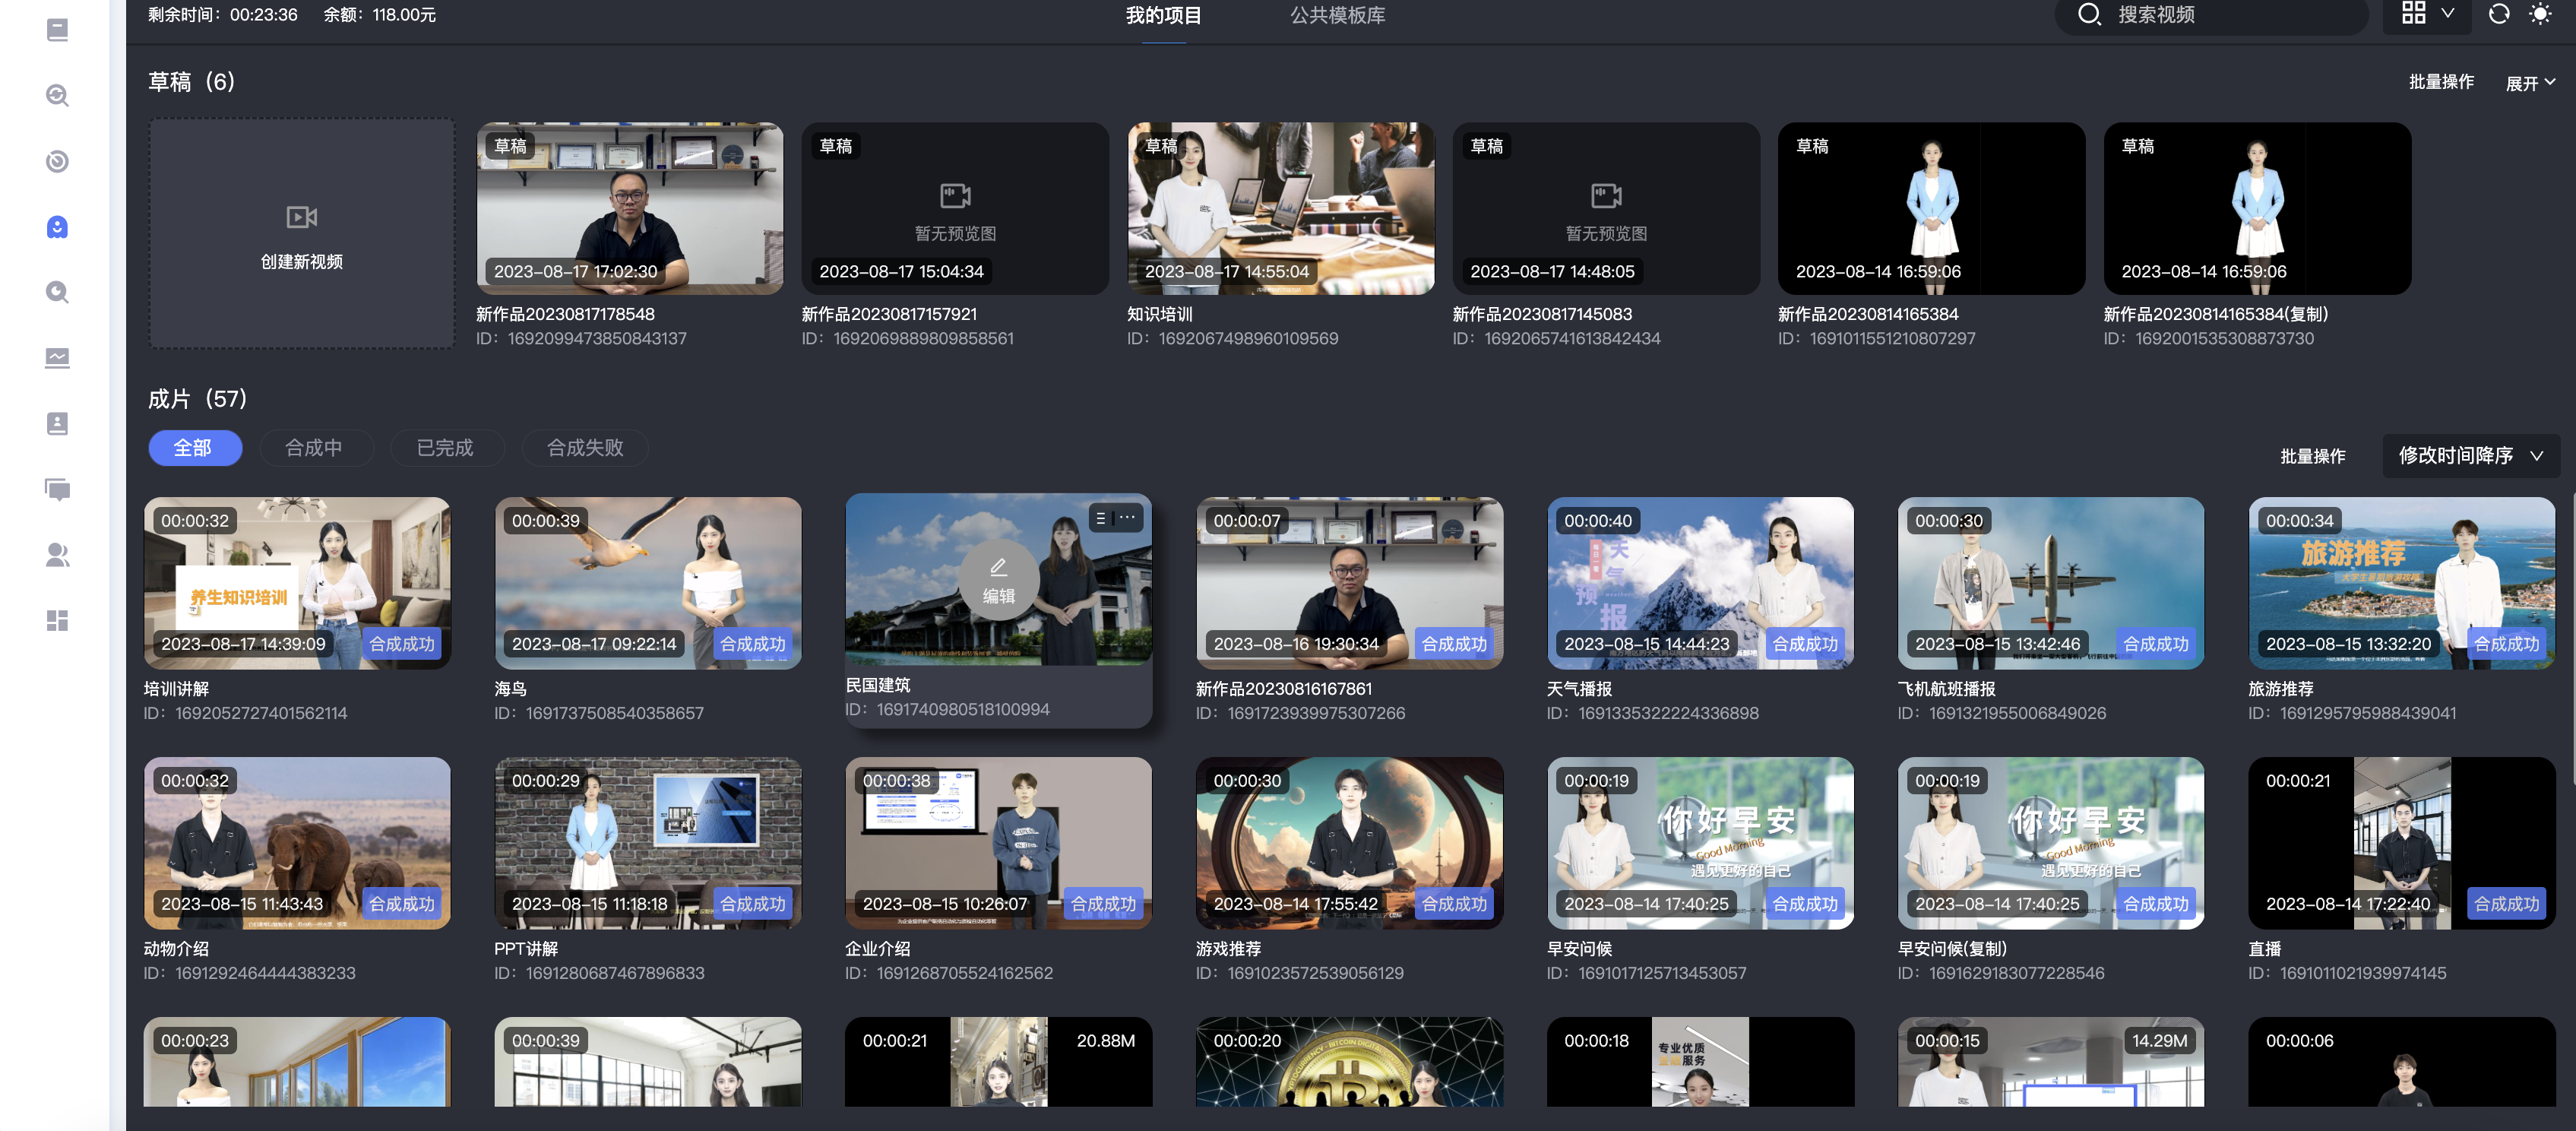Click the 编辑 pencil button on 民国建筑
Viewport: 2576px width, 1131px height.
[x=998, y=580]
